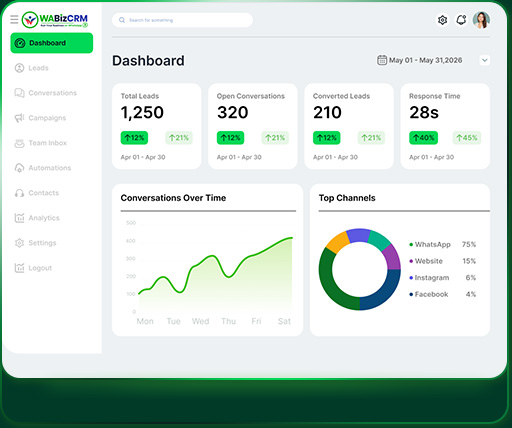
Task: Click the calendar icon beside date range
Action: tap(382, 60)
